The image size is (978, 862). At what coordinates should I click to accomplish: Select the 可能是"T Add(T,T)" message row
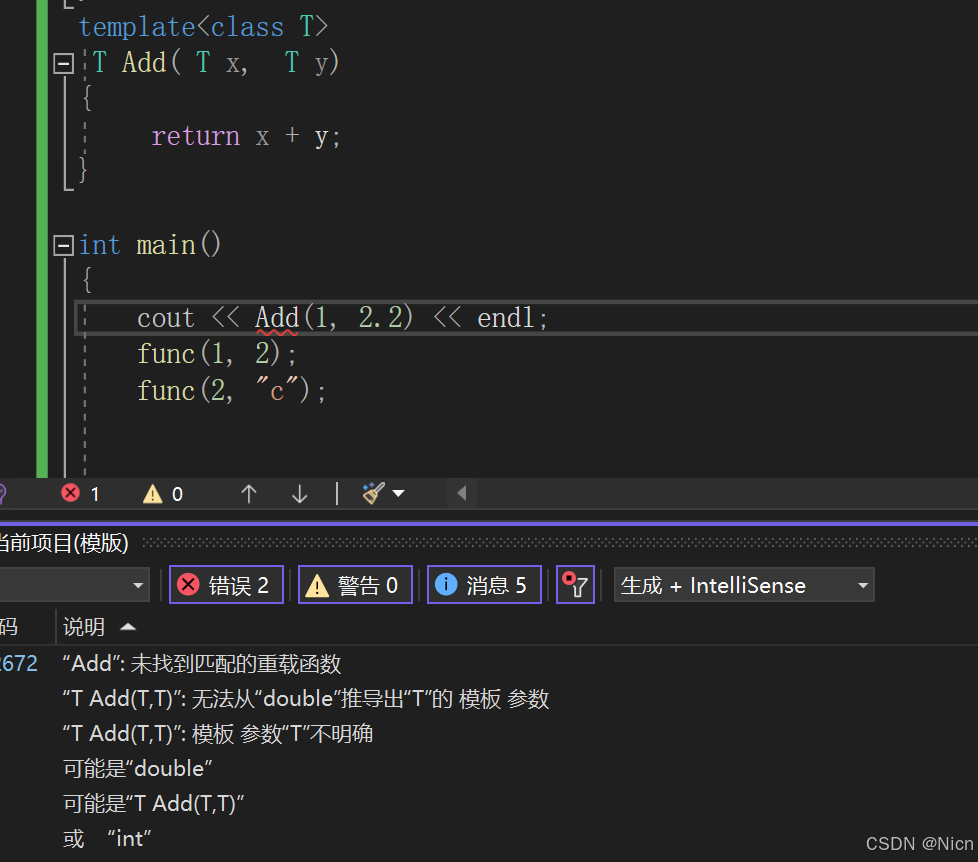click(x=154, y=804)
